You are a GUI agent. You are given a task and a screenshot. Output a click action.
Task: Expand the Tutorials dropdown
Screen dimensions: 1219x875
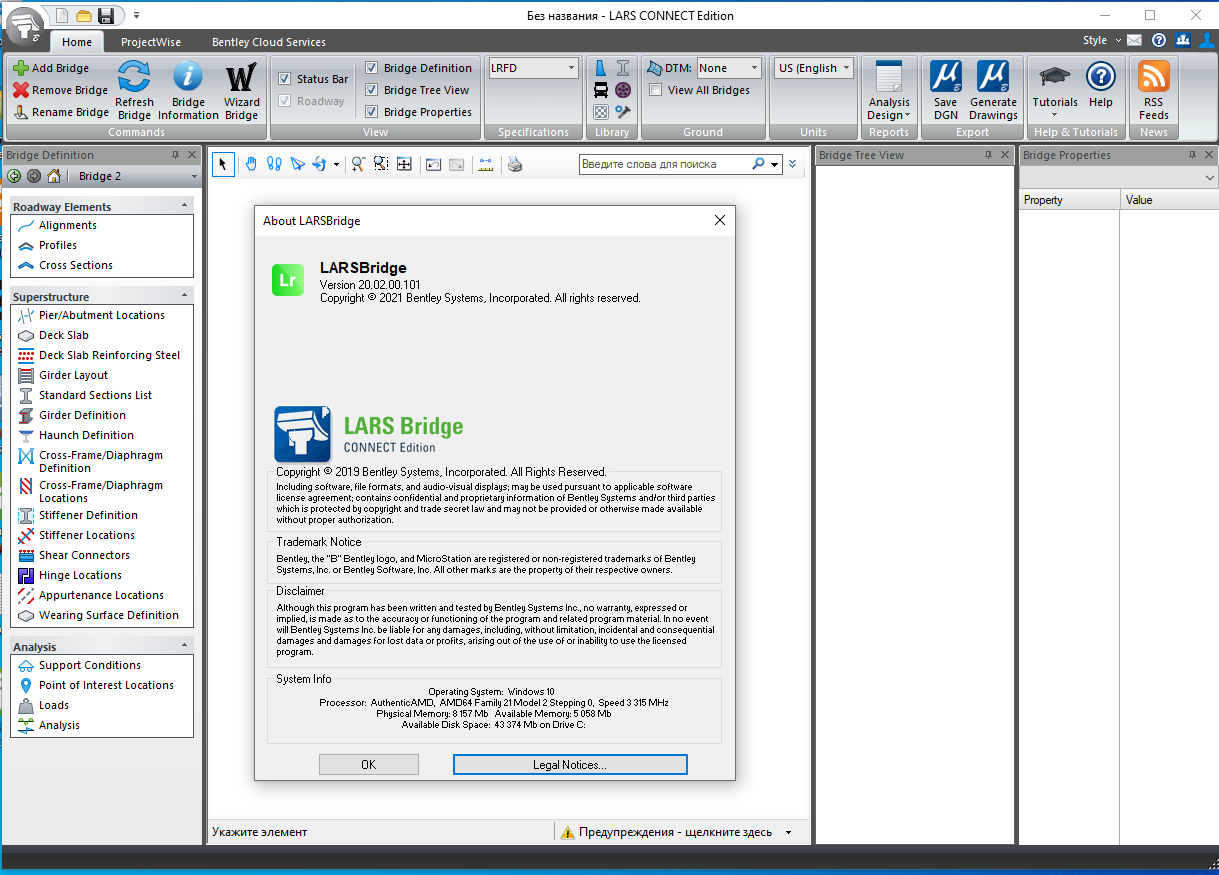(1055, 90)
